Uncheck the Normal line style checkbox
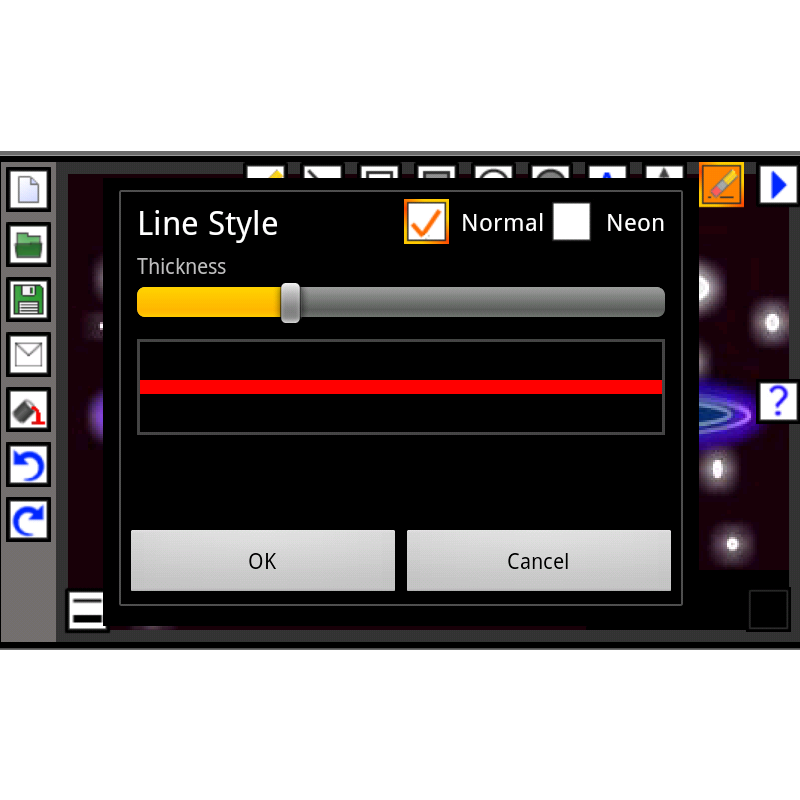The width and height of the screenshot is (800, 800). point(427,221)
